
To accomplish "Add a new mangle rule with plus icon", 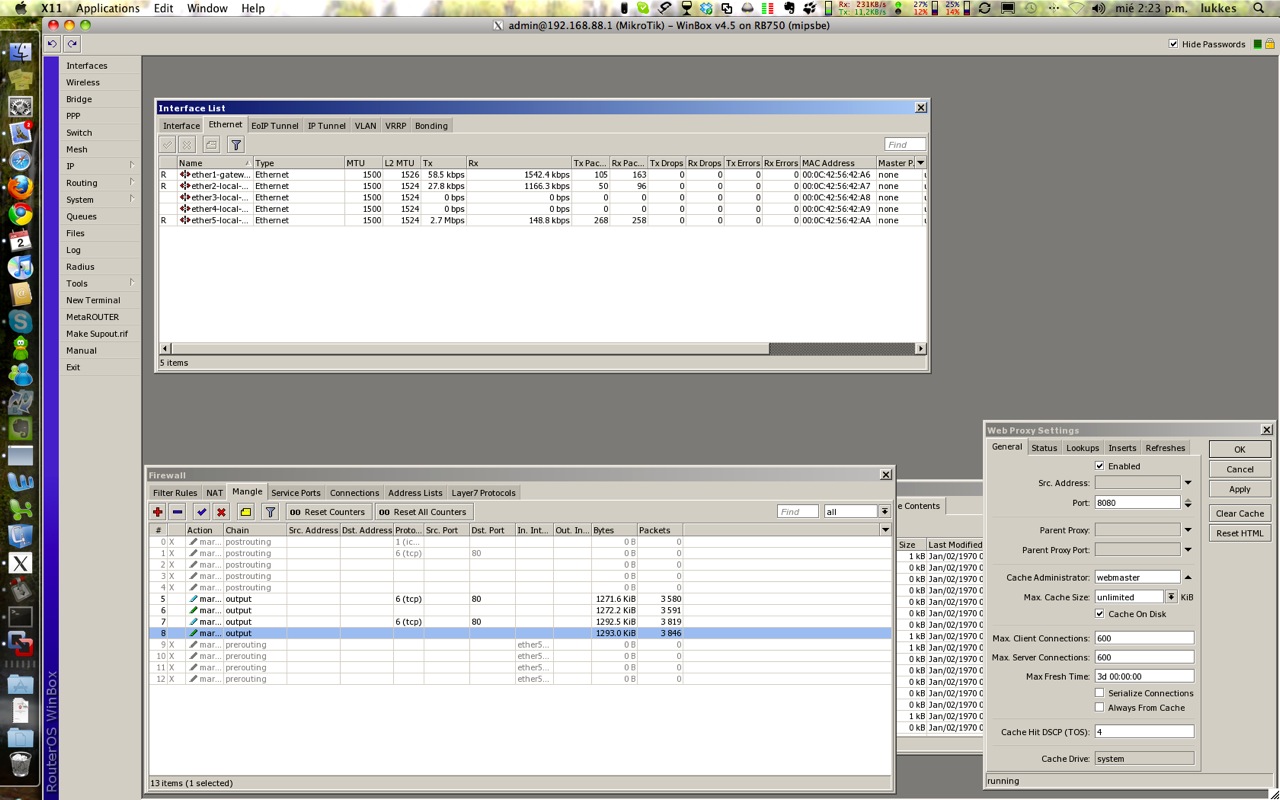I will click(158, 511).
